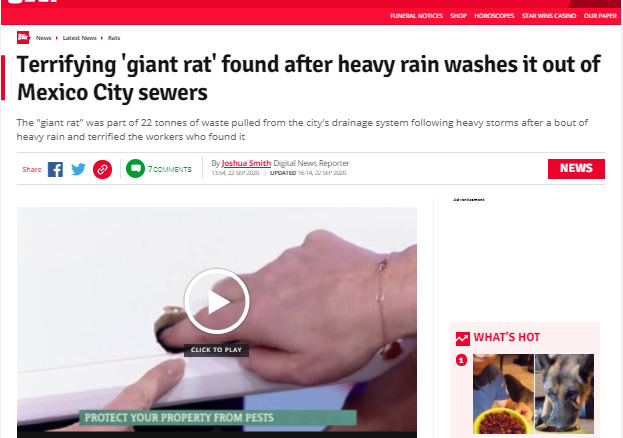Screen dimensions: 623x438
Task: Open comments via green speech bubble icon
Action: tap(135, 169)
